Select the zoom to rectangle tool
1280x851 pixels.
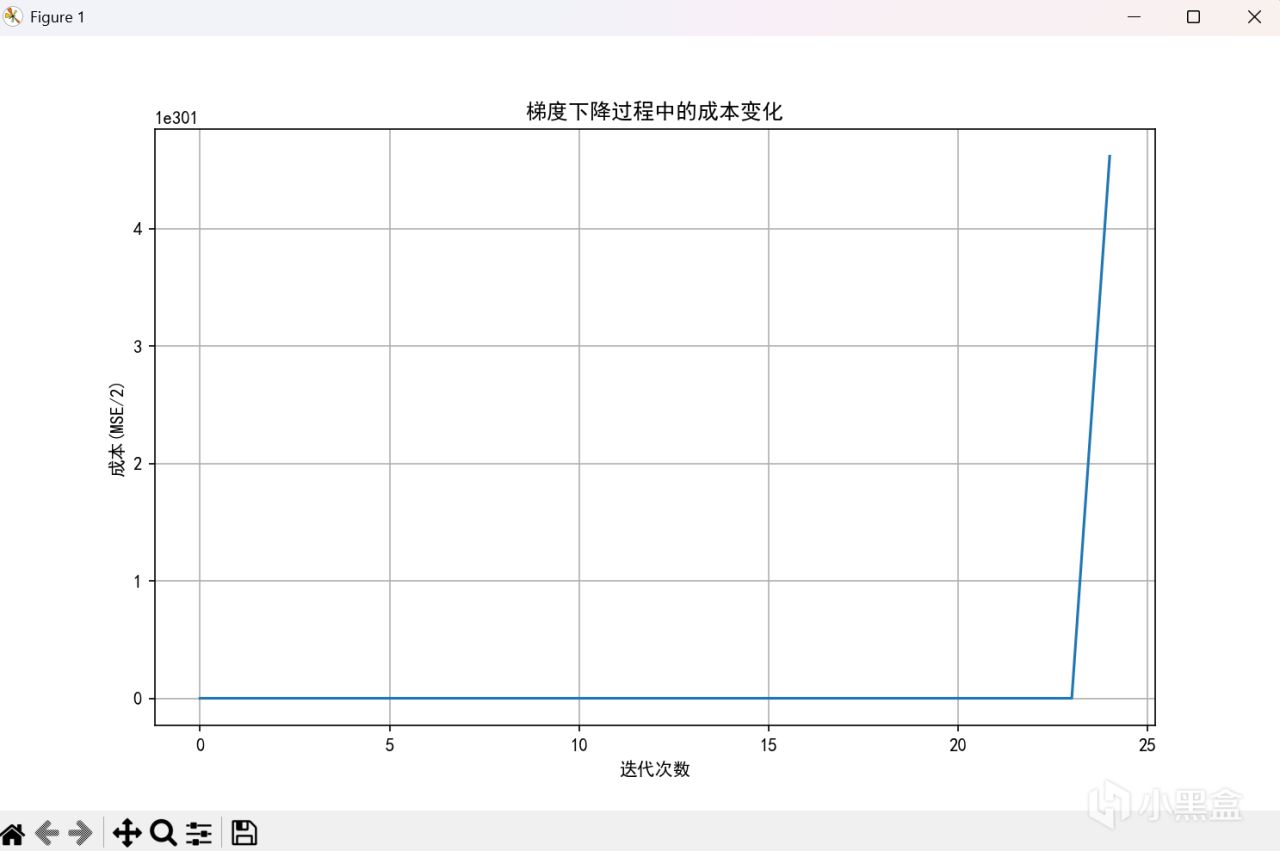(x=163, y=832)
